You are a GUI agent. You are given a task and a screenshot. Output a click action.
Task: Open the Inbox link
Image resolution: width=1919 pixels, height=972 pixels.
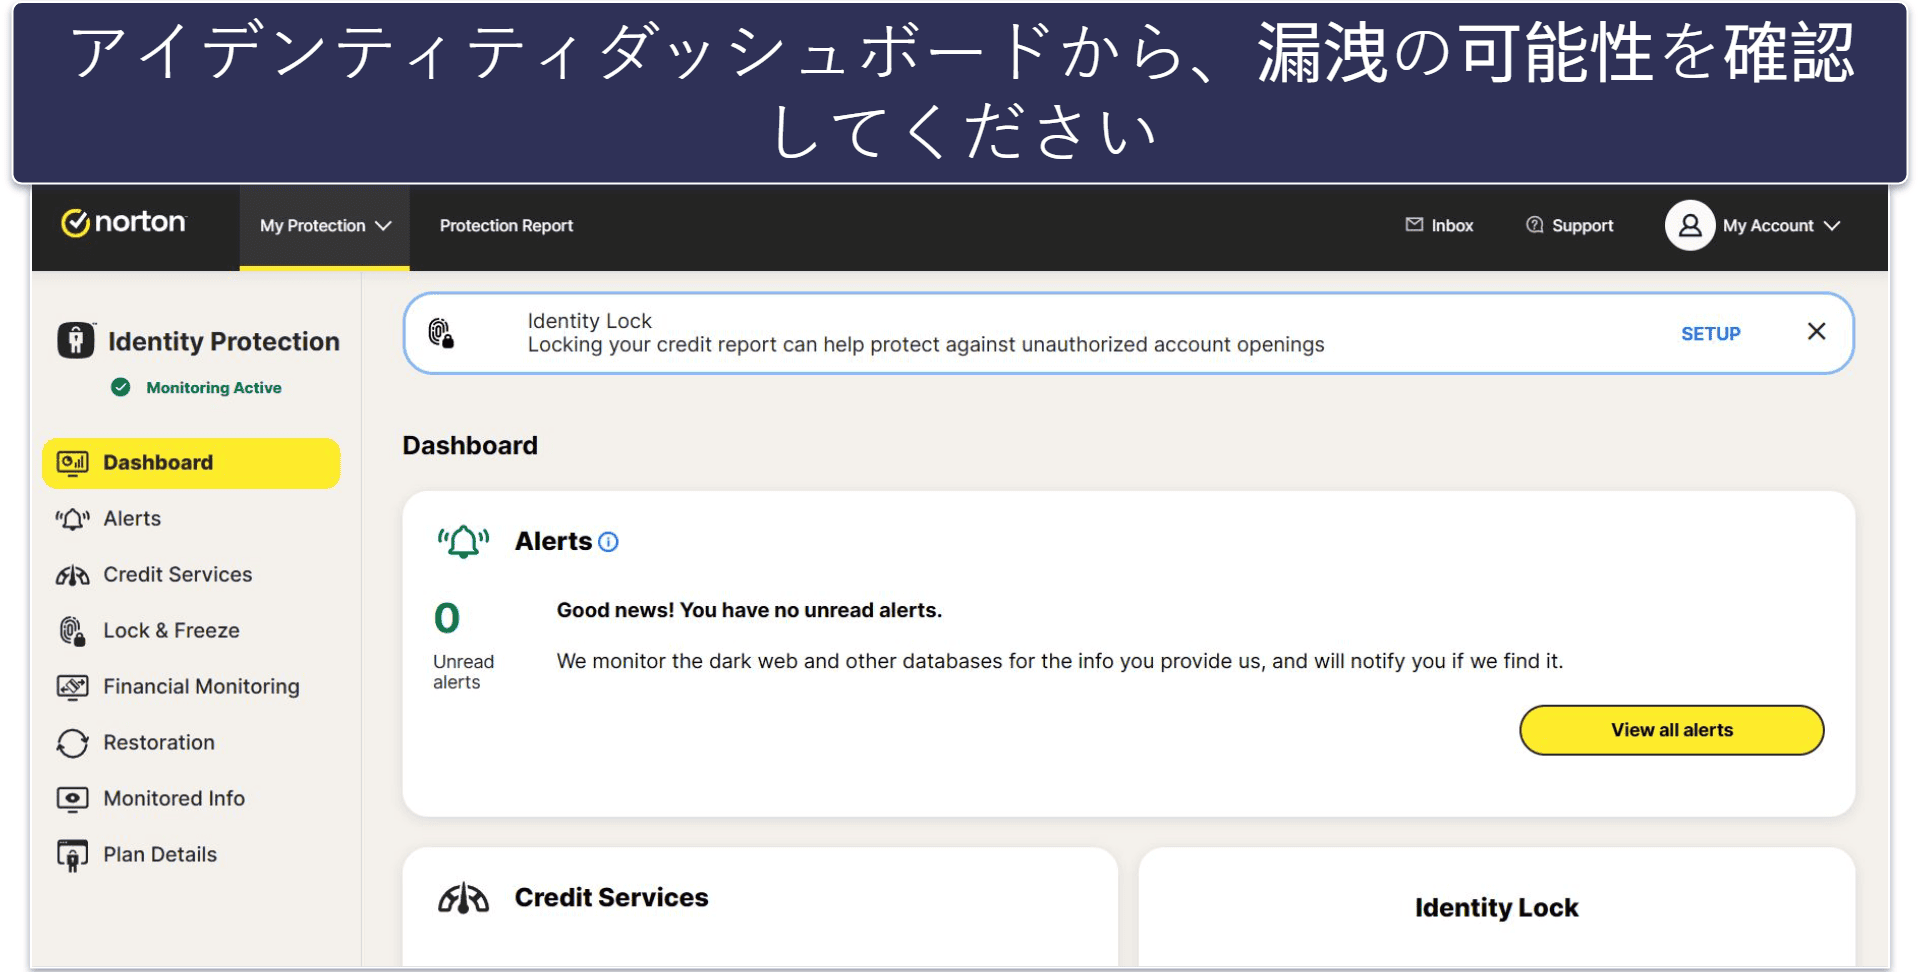[1452, 226]
